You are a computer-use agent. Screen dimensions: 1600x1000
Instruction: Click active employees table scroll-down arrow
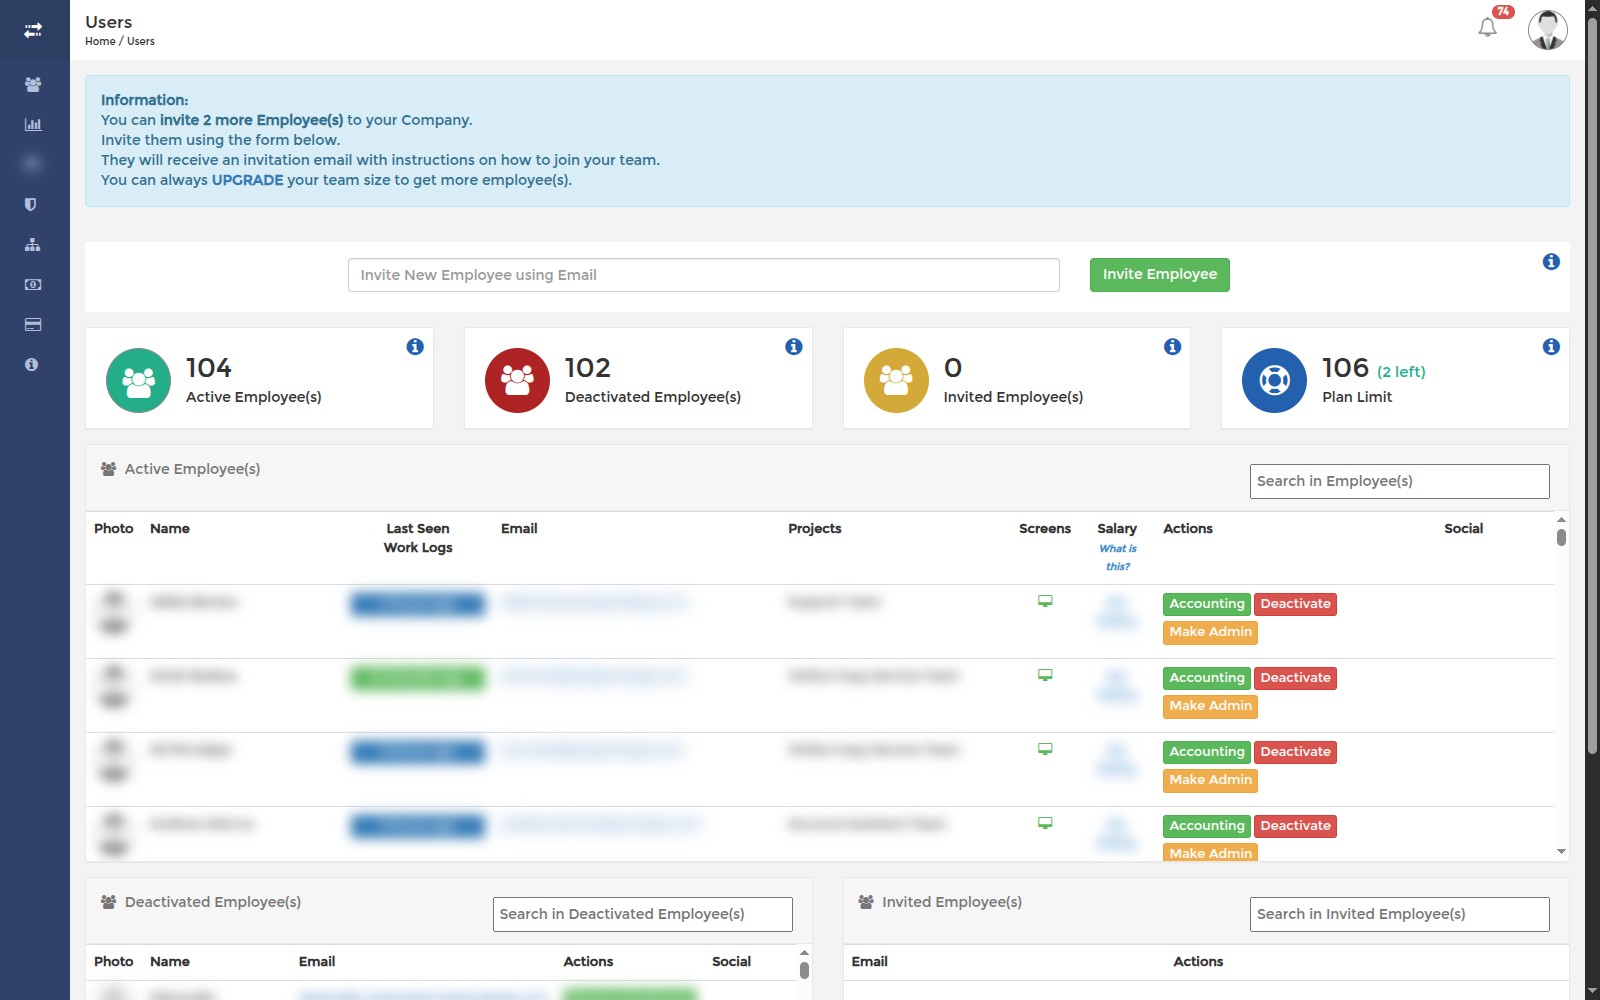point(1561,852)
